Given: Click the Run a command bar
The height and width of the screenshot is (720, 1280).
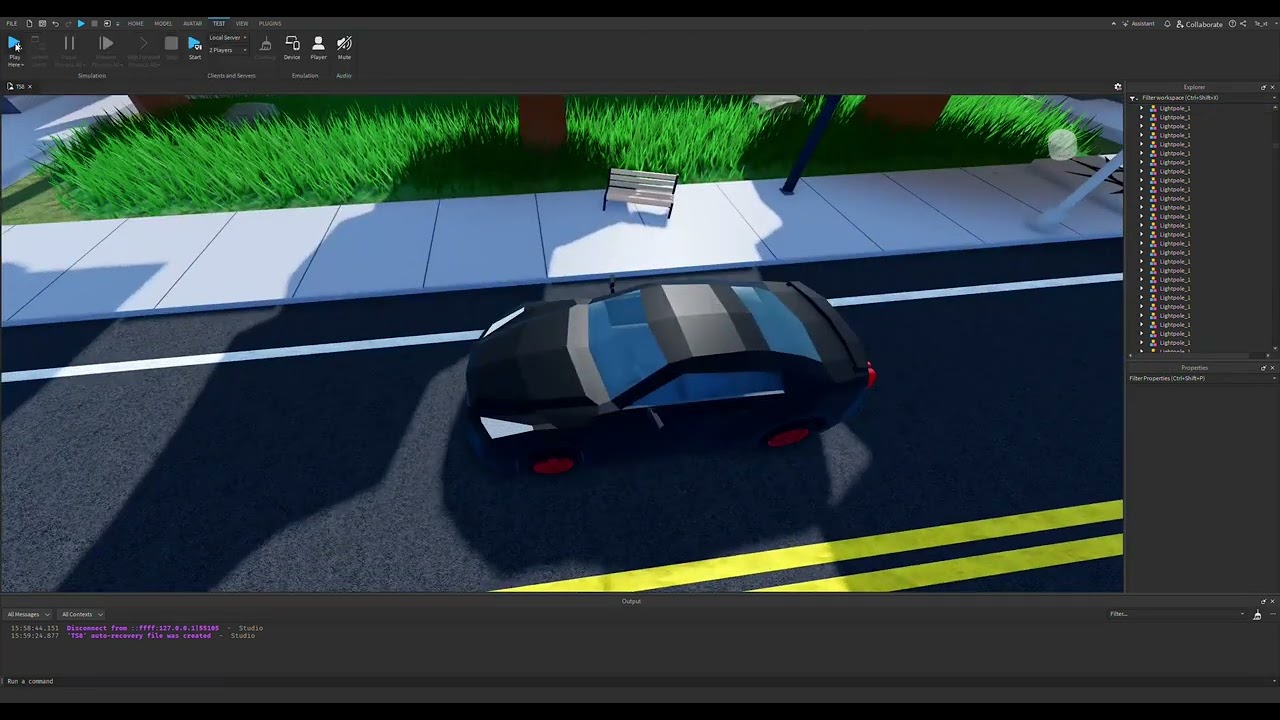Looking at the screenshot, I should click(640, 681).
